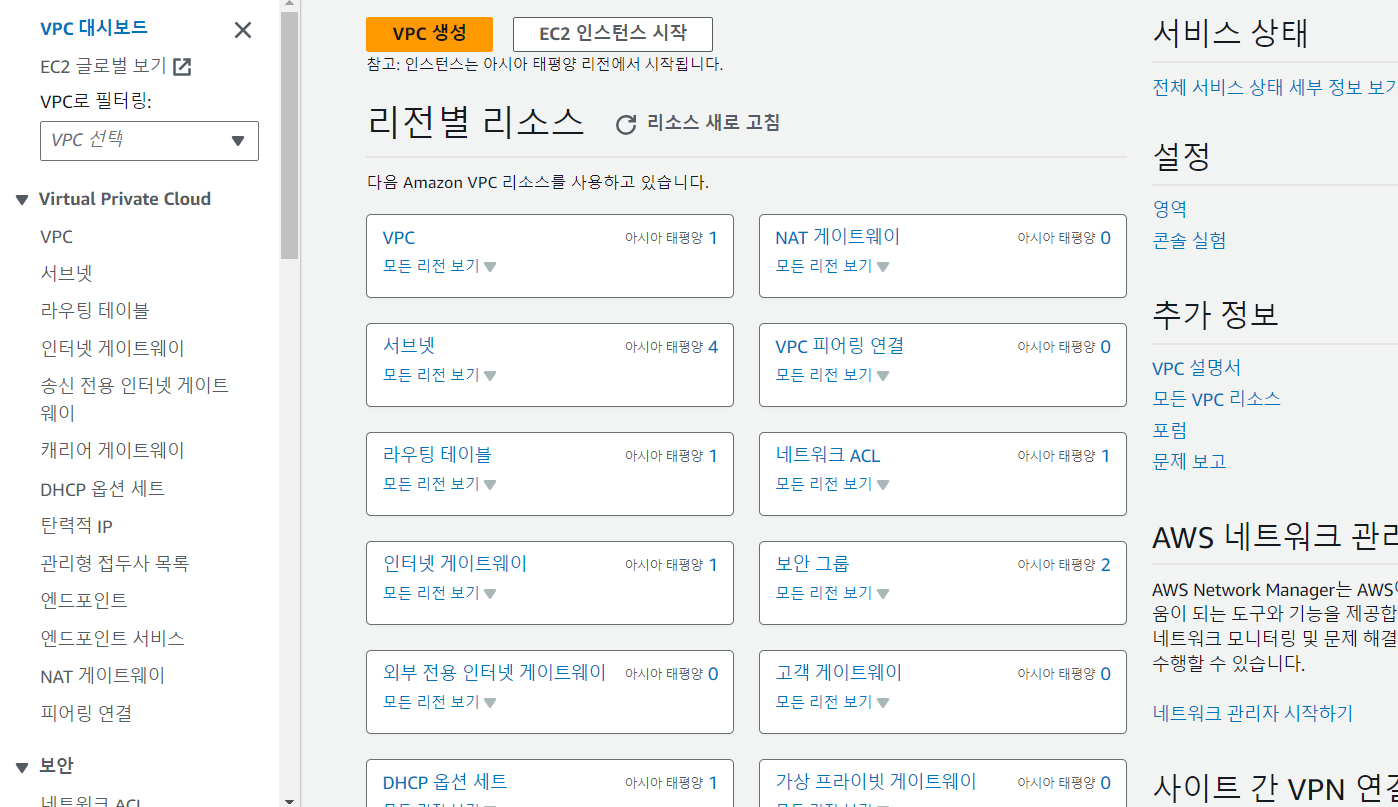
Task: Open 콘솔 실험 settings link
Action: point(1189,240)
